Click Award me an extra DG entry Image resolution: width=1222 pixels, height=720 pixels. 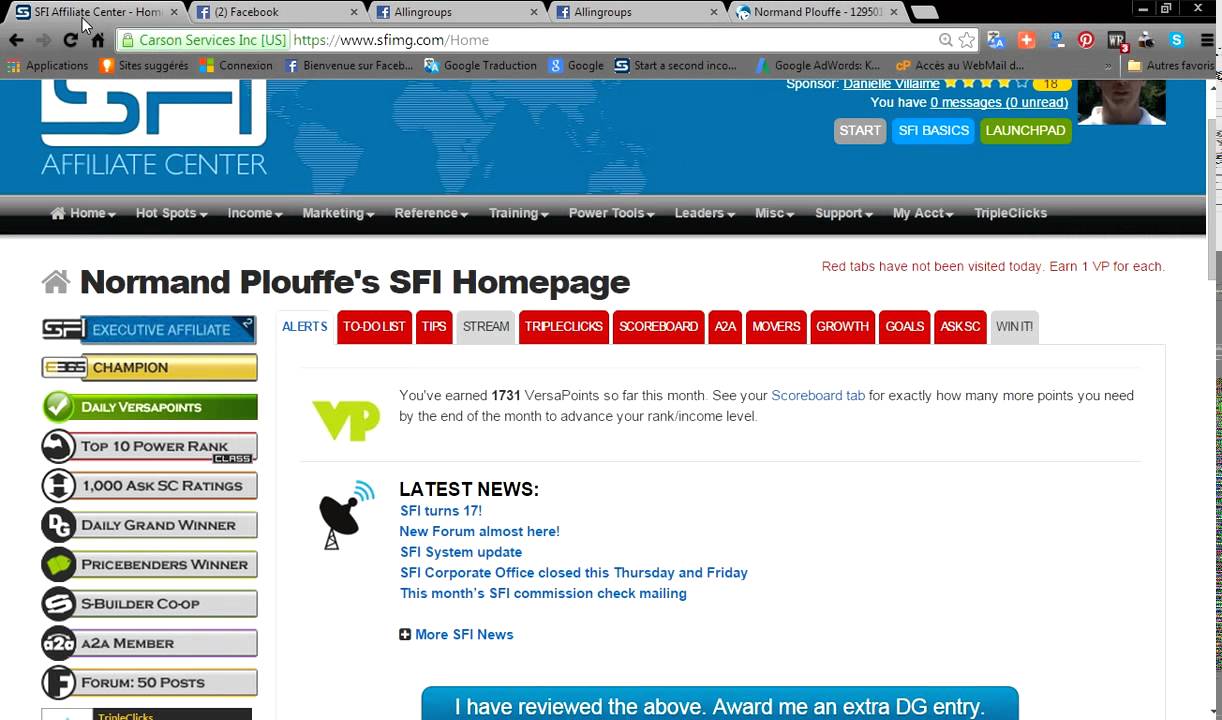coord(720,705)
